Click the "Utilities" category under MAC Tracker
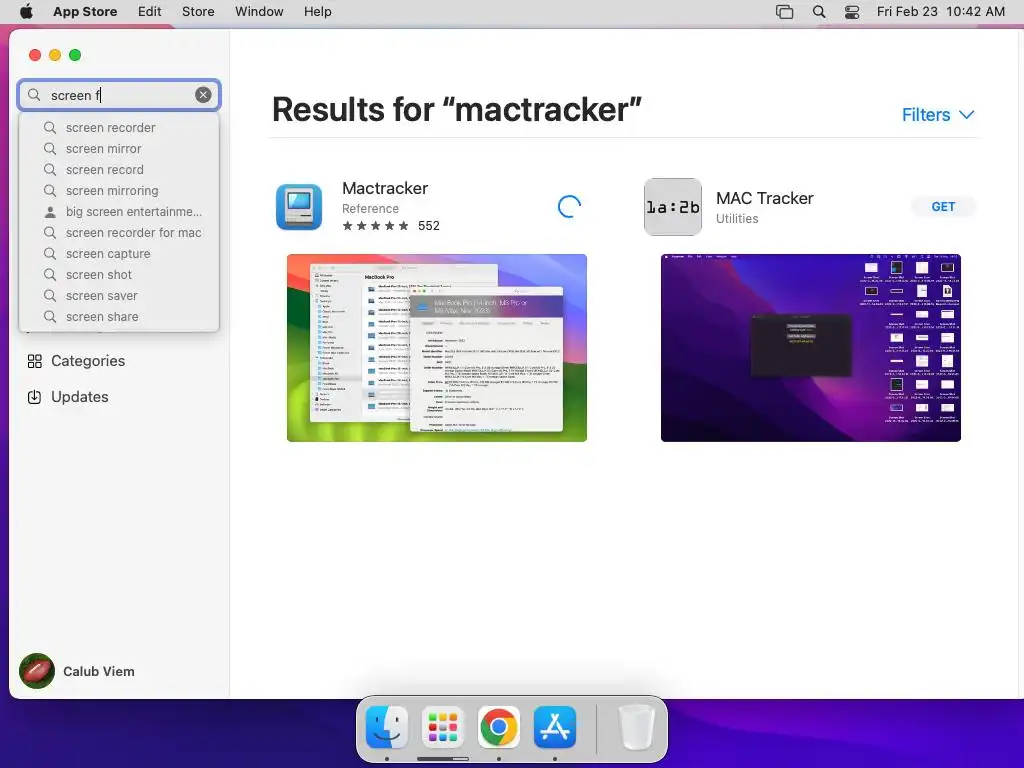 pyautogui.click(x=737, y=219)
